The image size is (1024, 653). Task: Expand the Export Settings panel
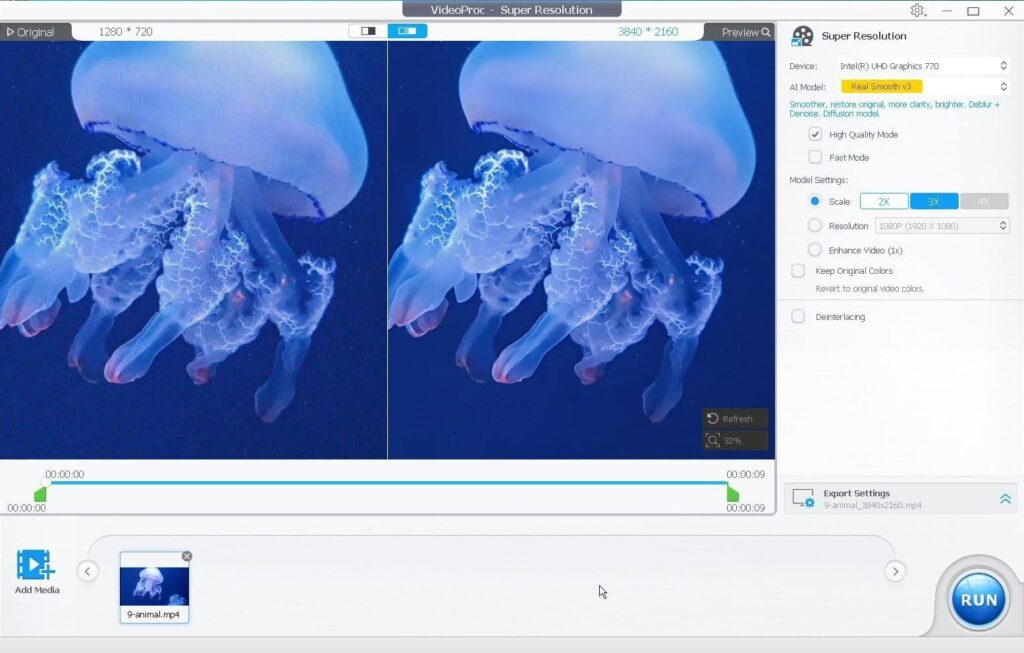[x=1005, y=499]
